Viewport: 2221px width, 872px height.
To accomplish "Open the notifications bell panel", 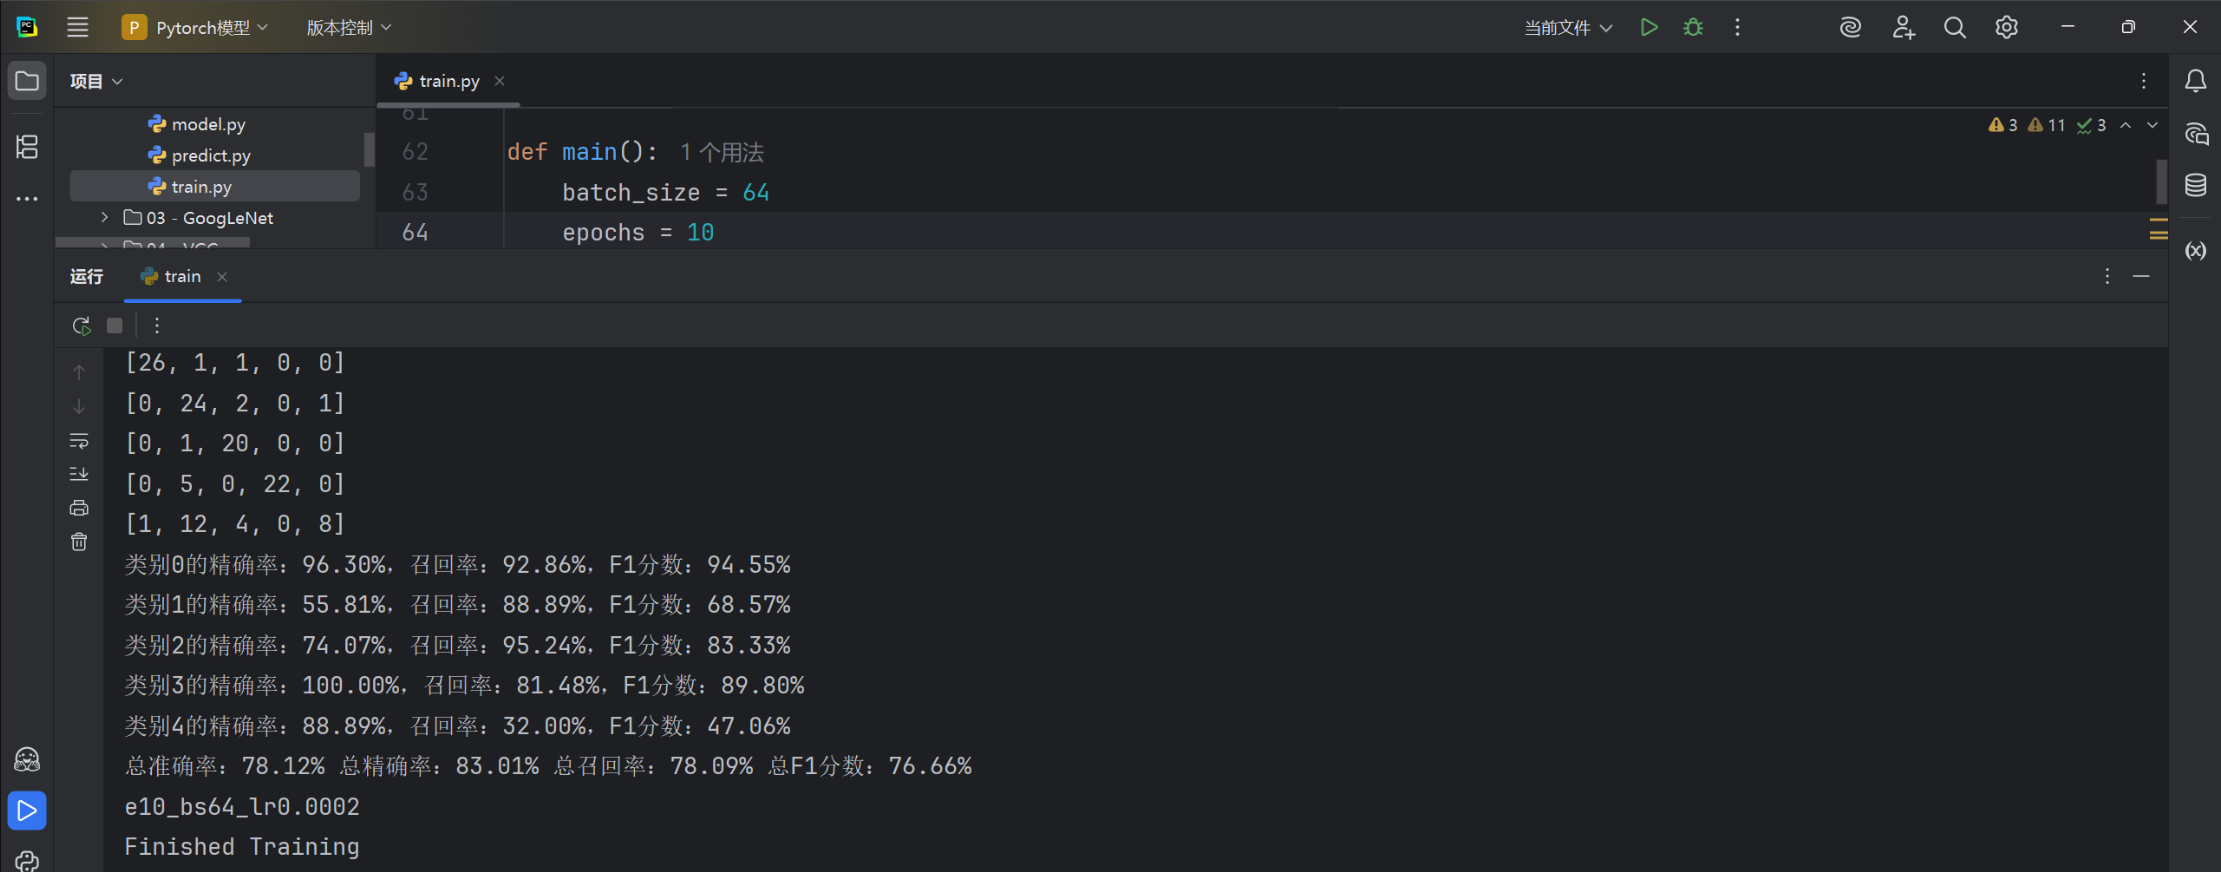I will point(2195,81).
